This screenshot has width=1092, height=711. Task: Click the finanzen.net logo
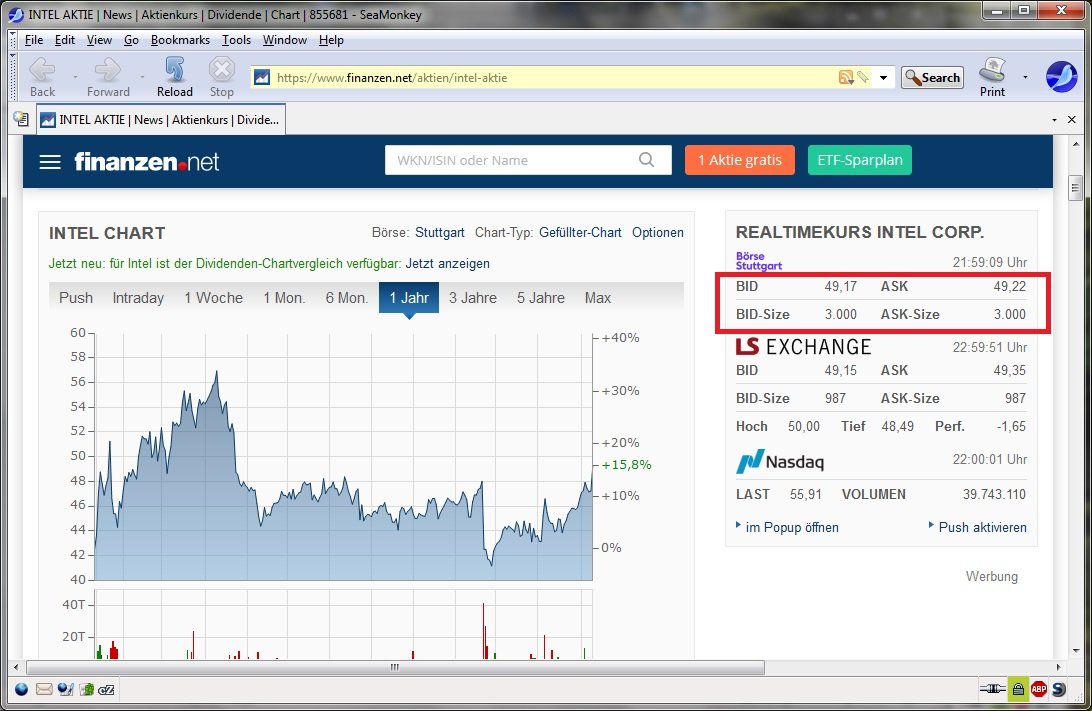pyautogui.click(x=146, y=162)
